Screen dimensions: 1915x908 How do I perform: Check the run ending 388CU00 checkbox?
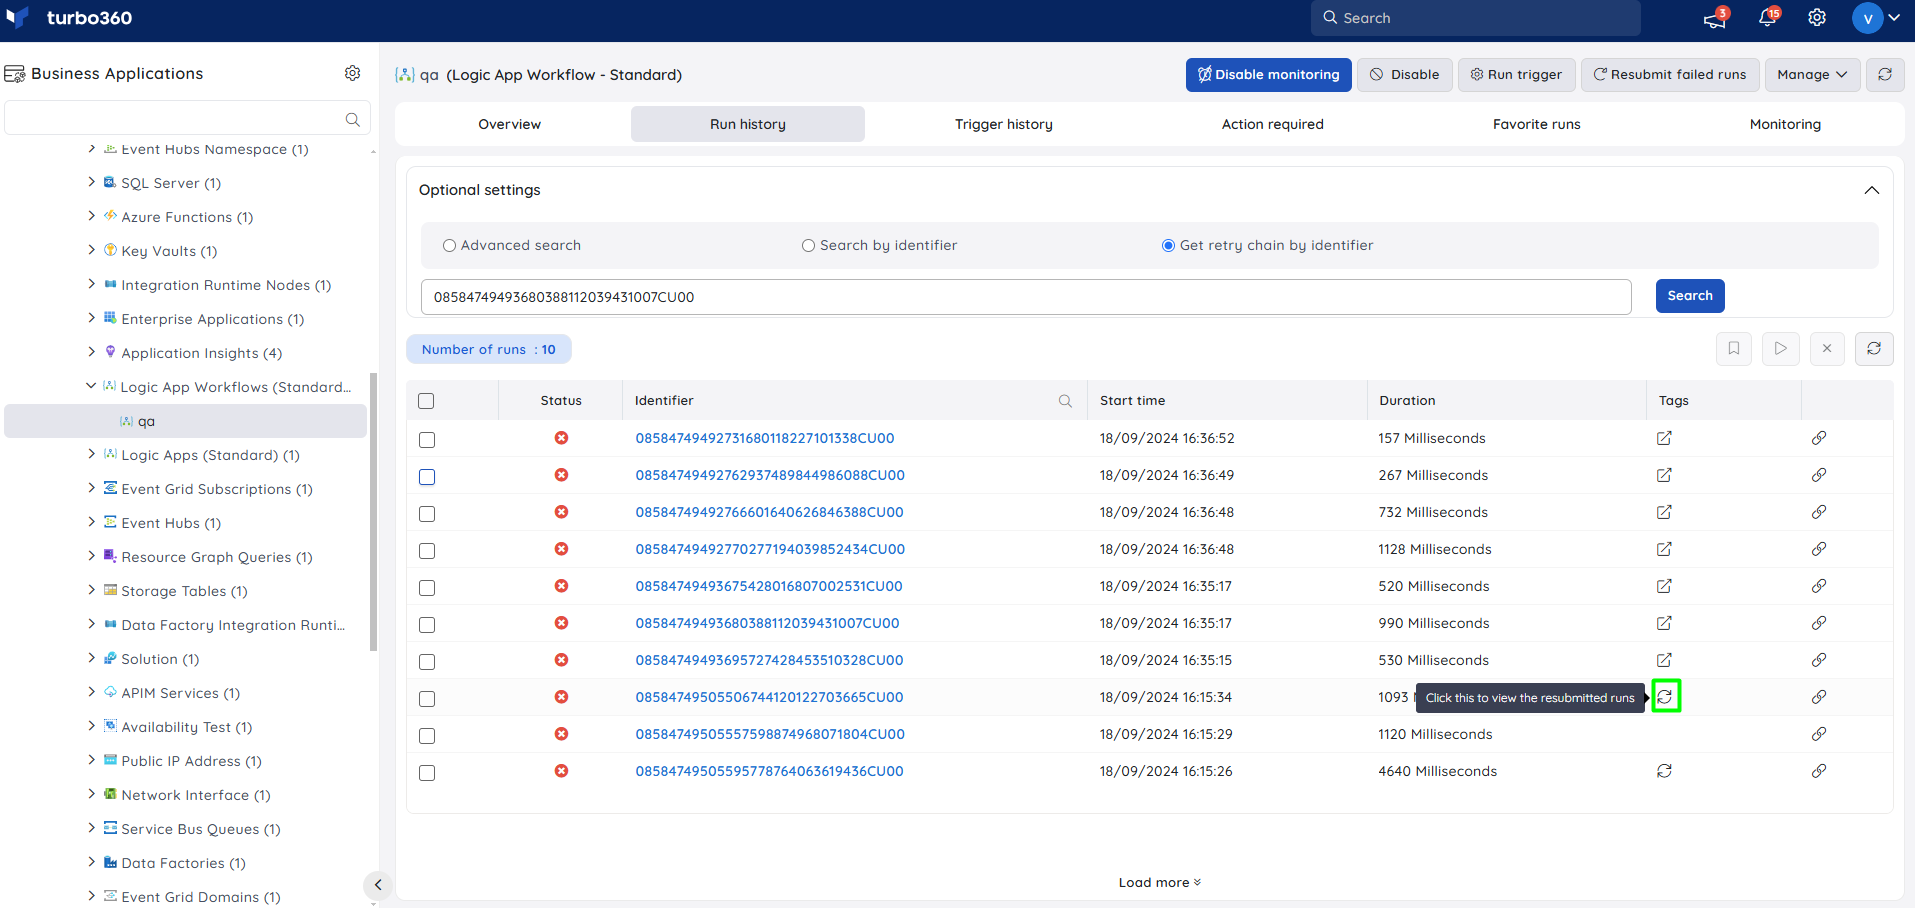tap(427, 514)
